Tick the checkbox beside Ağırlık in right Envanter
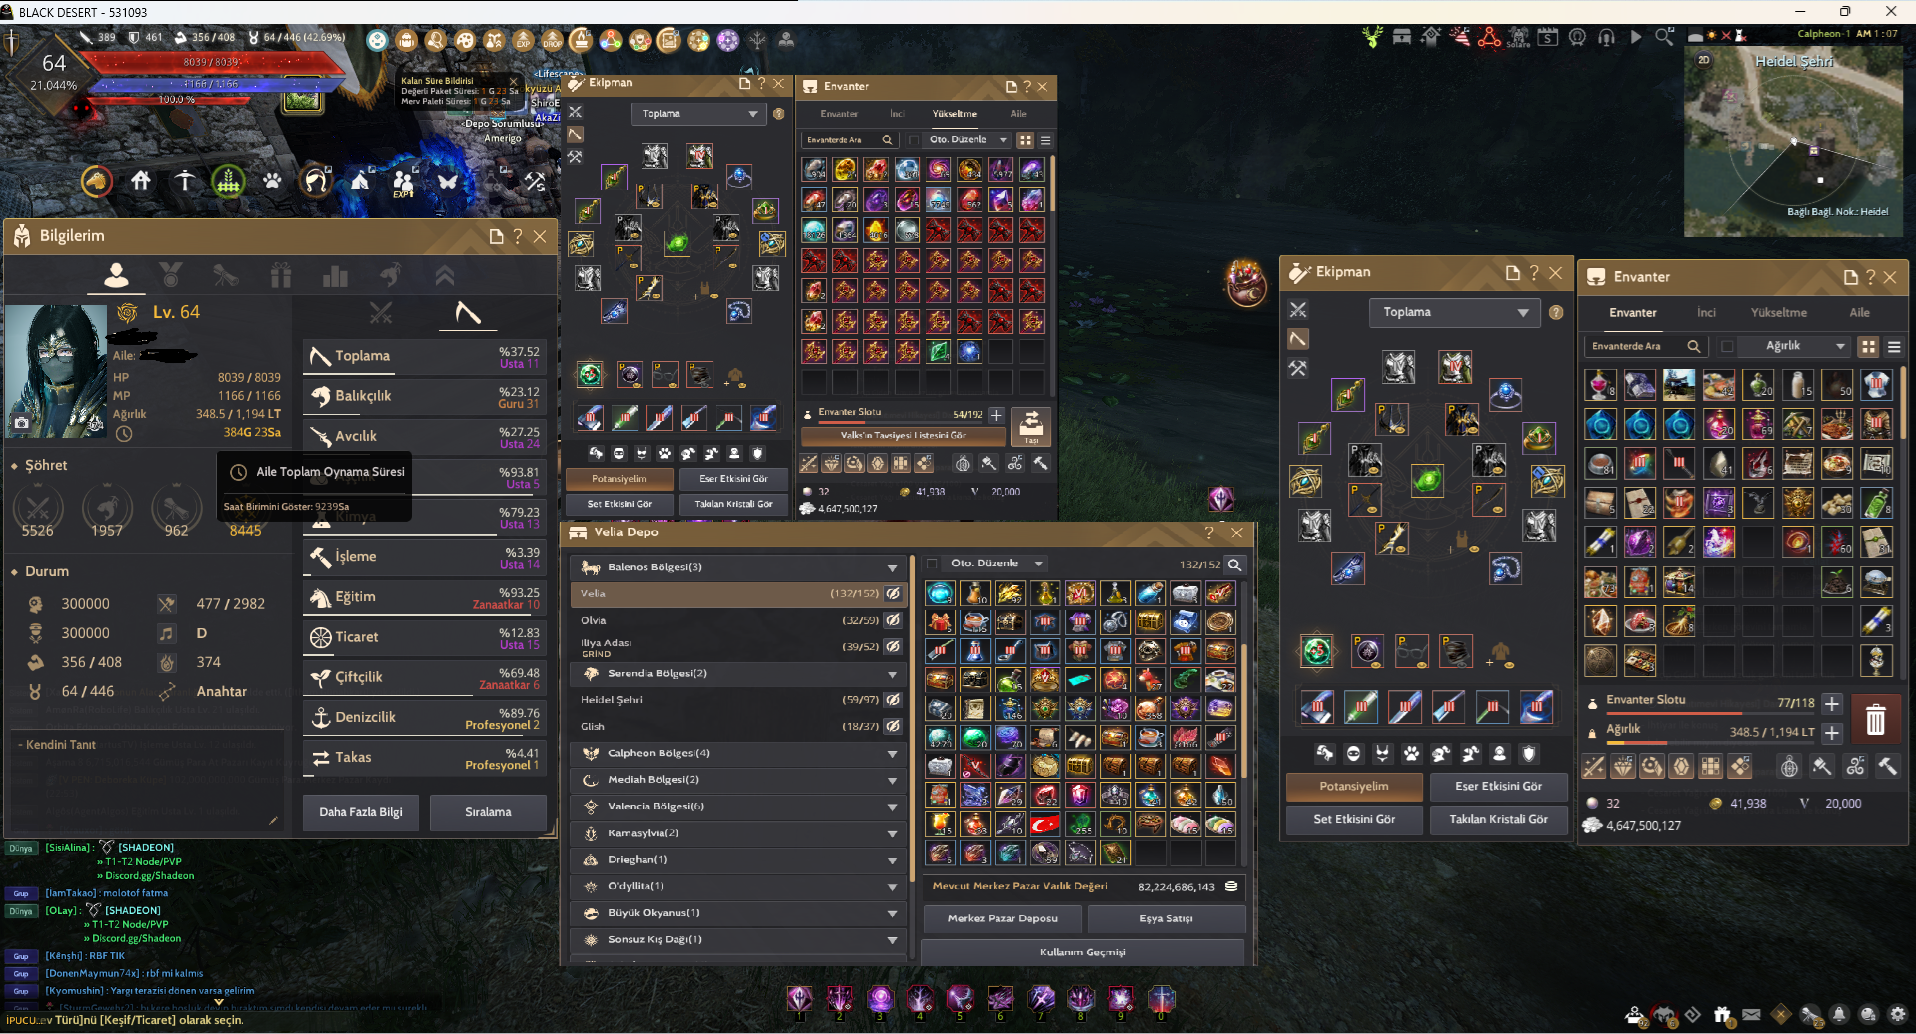Viewport: 1916px width, 1034px height. click(x=1727, y=347)
